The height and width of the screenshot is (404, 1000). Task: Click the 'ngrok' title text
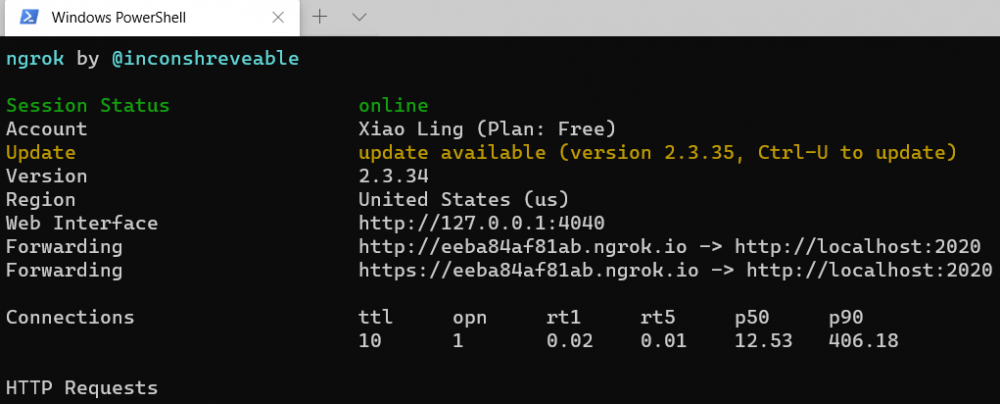point(35,59)
